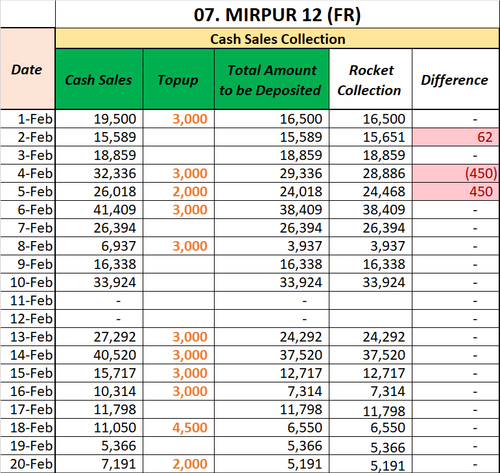Screen dimensions: 500x473
Task: Select the 'Topup' column header
Action: [x=179, y=79]
